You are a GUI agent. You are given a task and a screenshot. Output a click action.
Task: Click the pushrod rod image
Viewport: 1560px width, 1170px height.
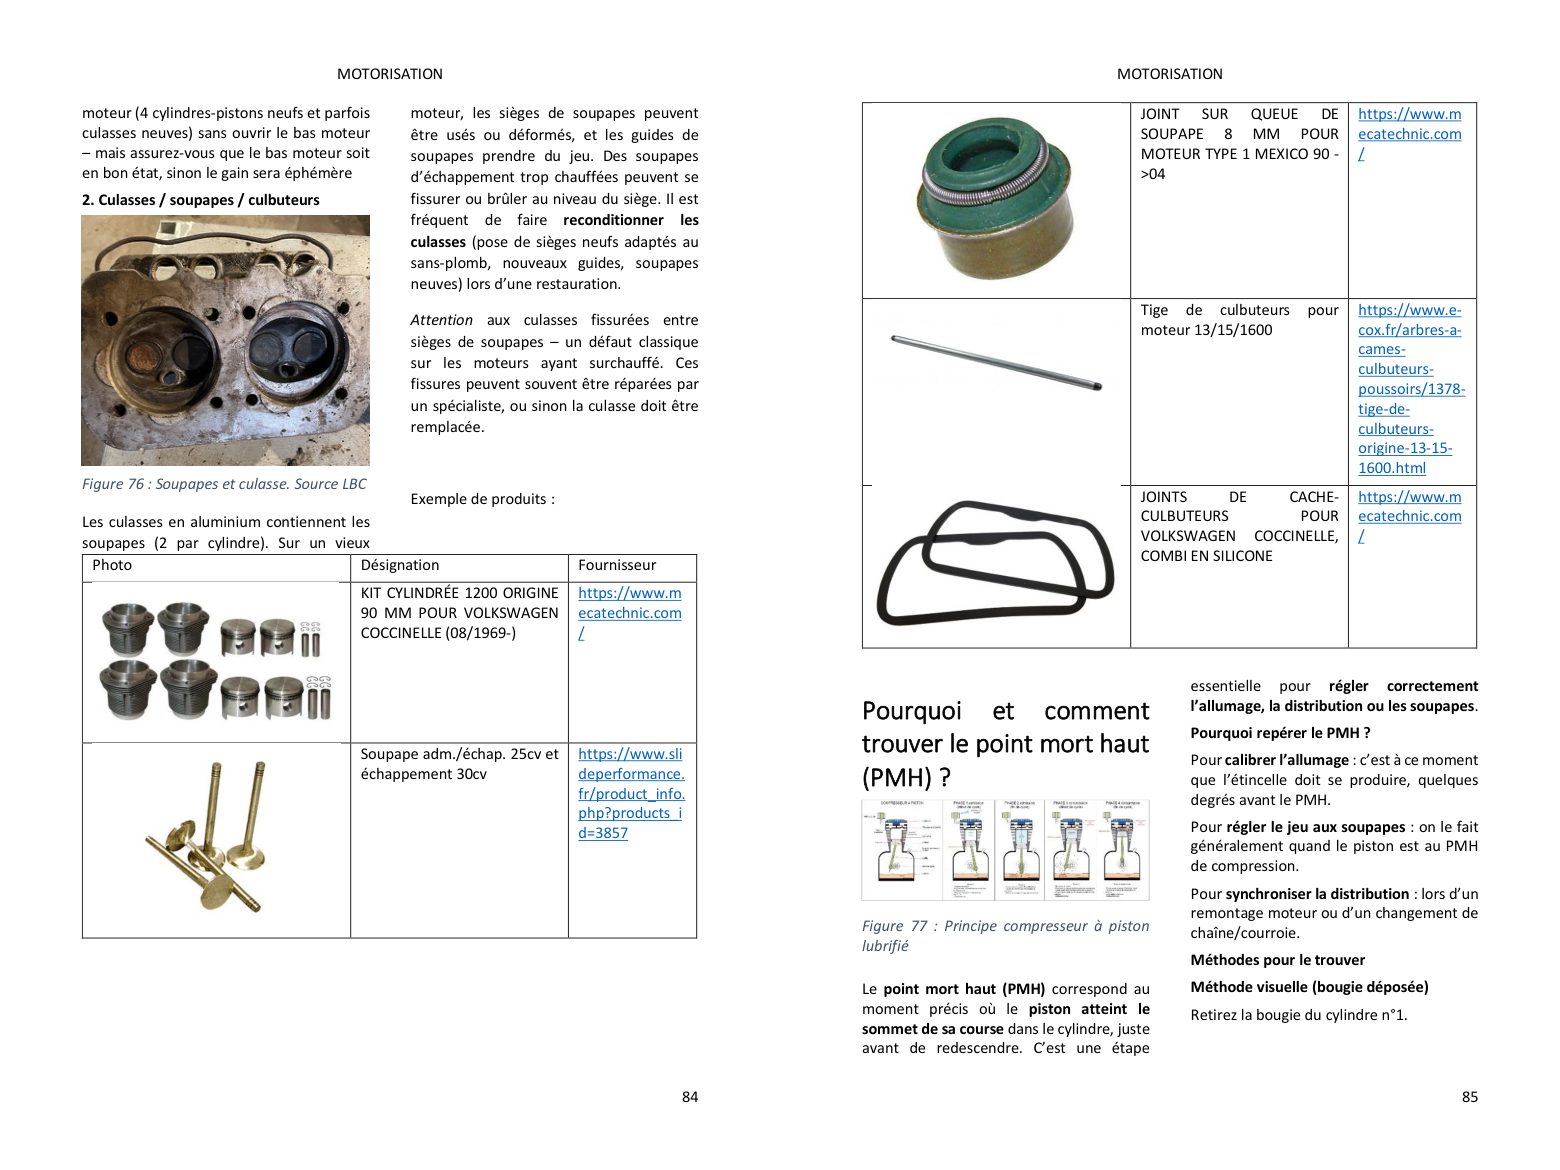pyautogui.click(x=997, y=363)
